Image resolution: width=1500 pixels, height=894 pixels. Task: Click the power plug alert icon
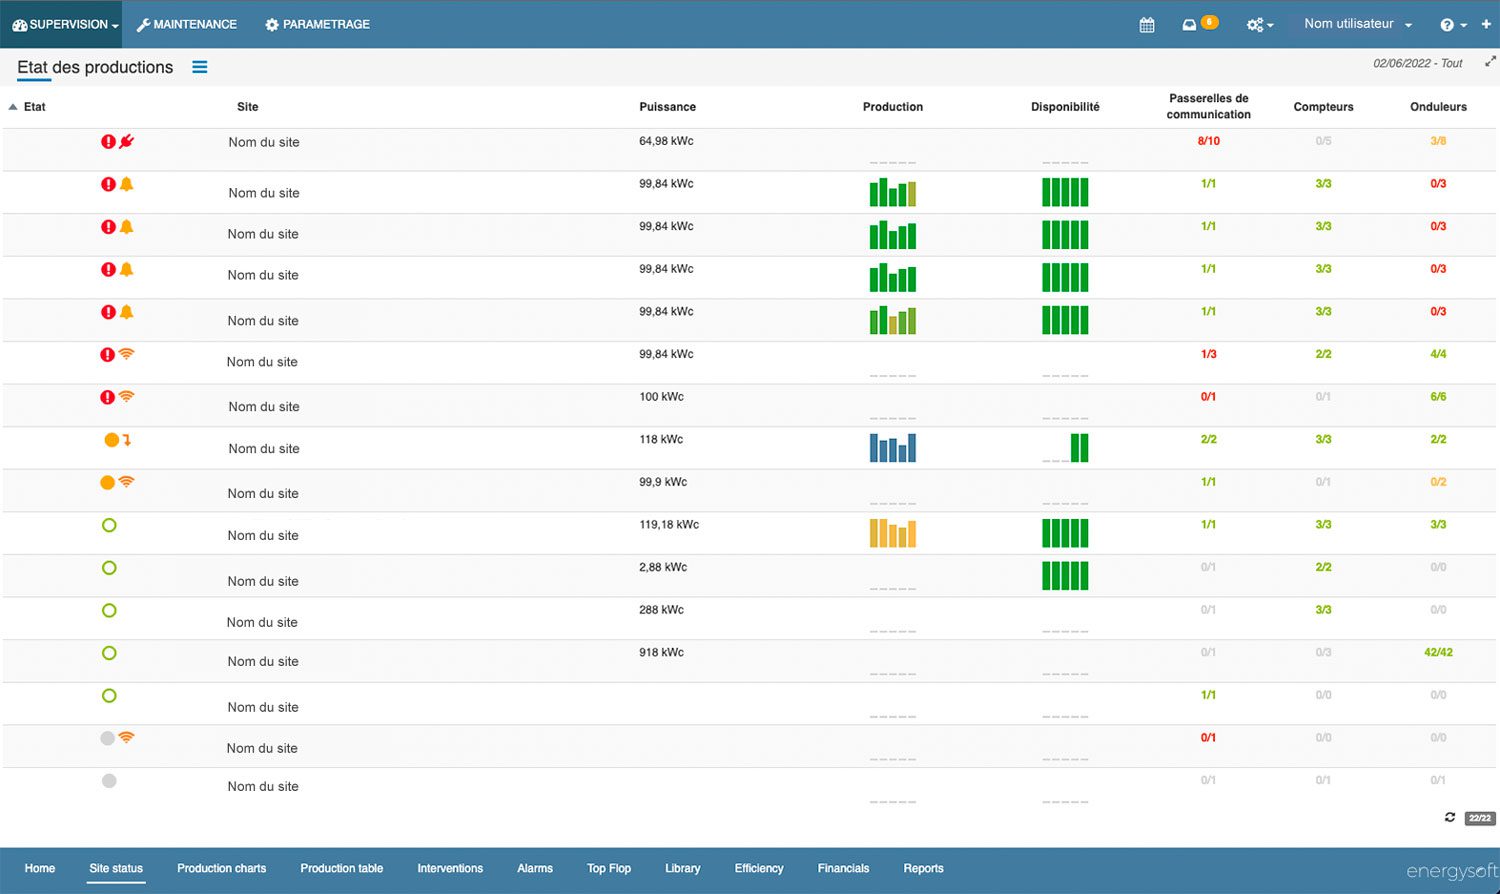click(127, 142)
